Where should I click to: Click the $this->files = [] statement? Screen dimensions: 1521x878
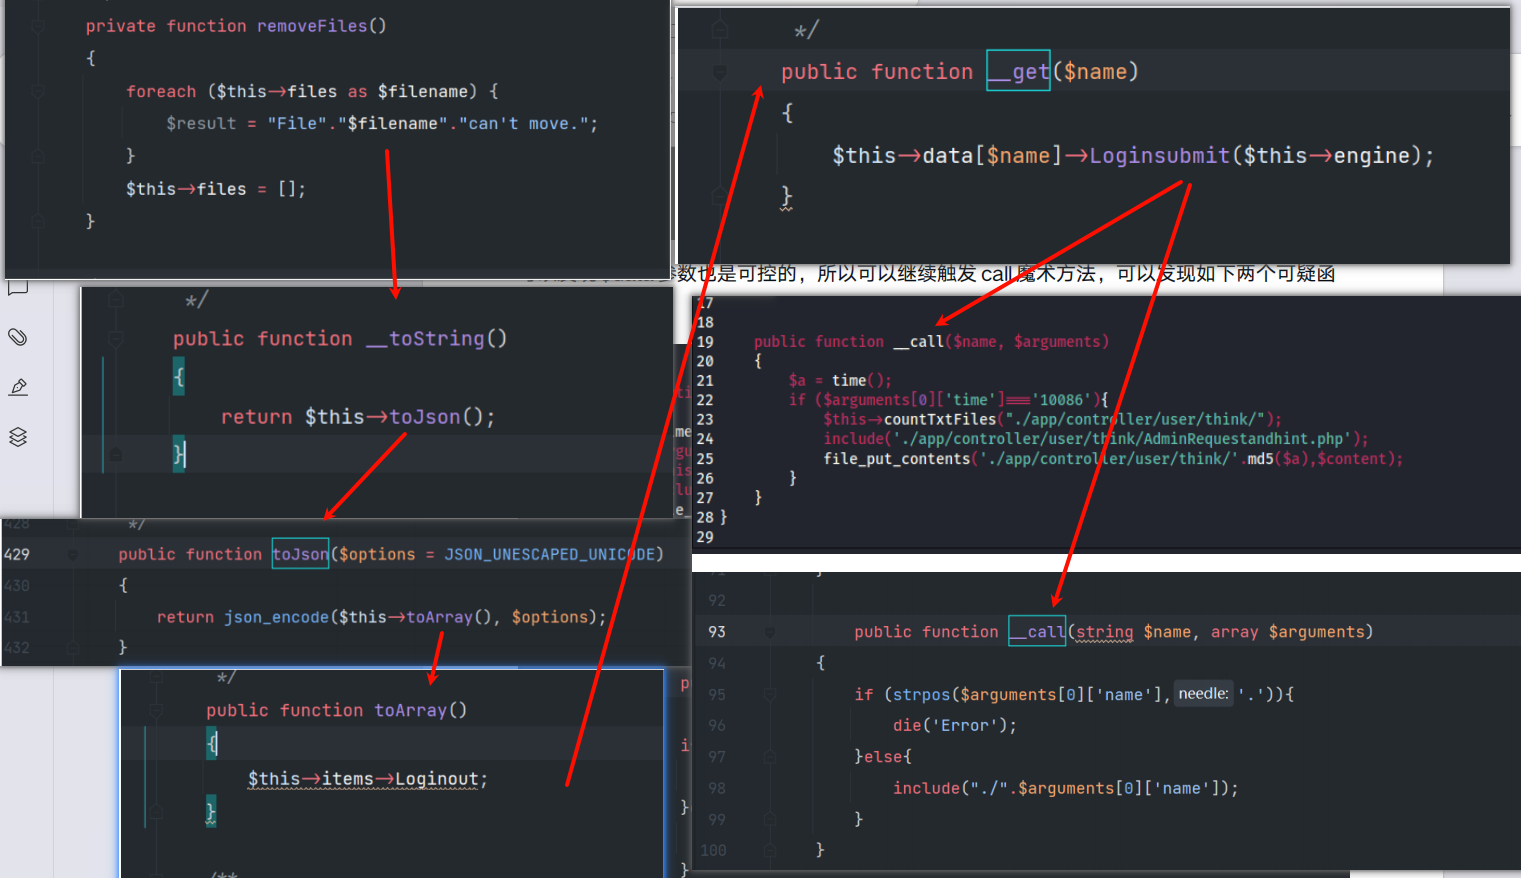pos(216,189)
